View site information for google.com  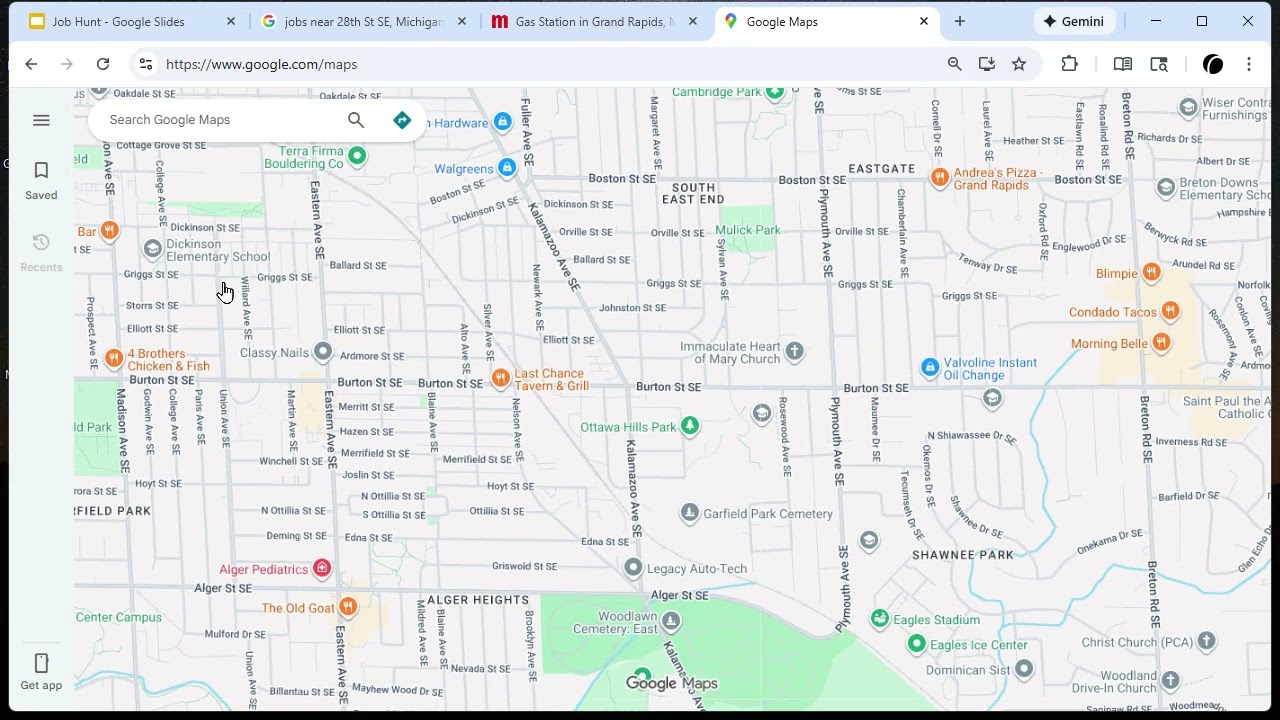146,64
